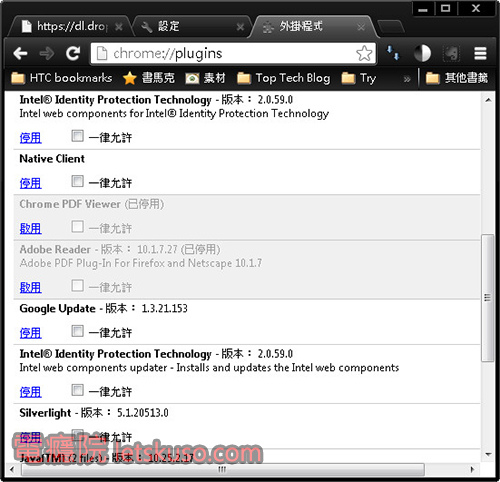500x482 pixels.
Task: Select the 外掛程式 tab
Action: pyautogui.click(x=313, y=26)
